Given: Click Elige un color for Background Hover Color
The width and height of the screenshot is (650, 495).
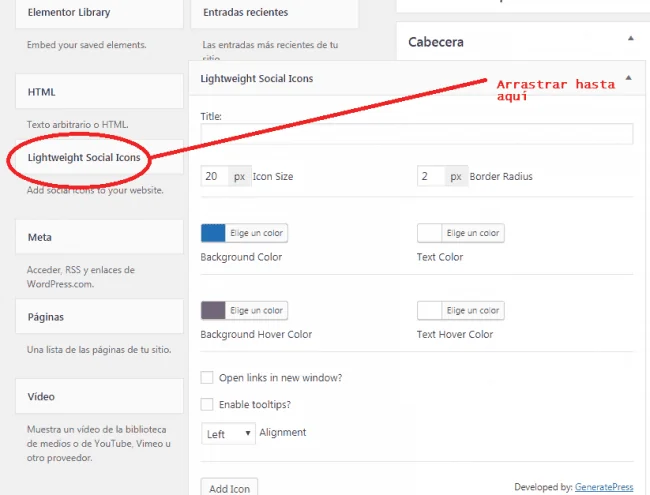Looking at the screenshot, I should coord(257,311).
